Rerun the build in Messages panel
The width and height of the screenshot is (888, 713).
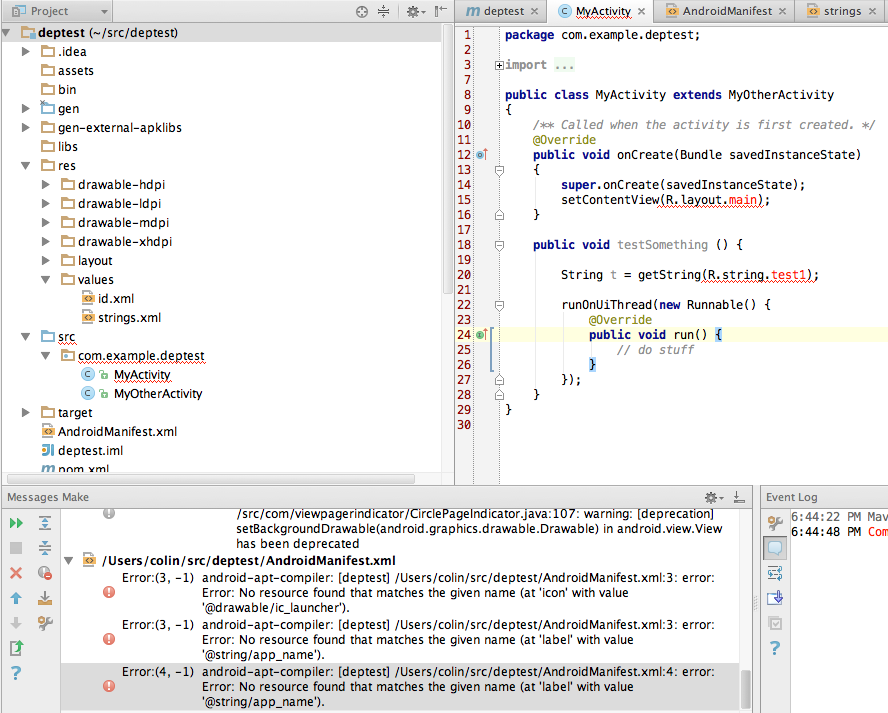(x=16, y=523)
